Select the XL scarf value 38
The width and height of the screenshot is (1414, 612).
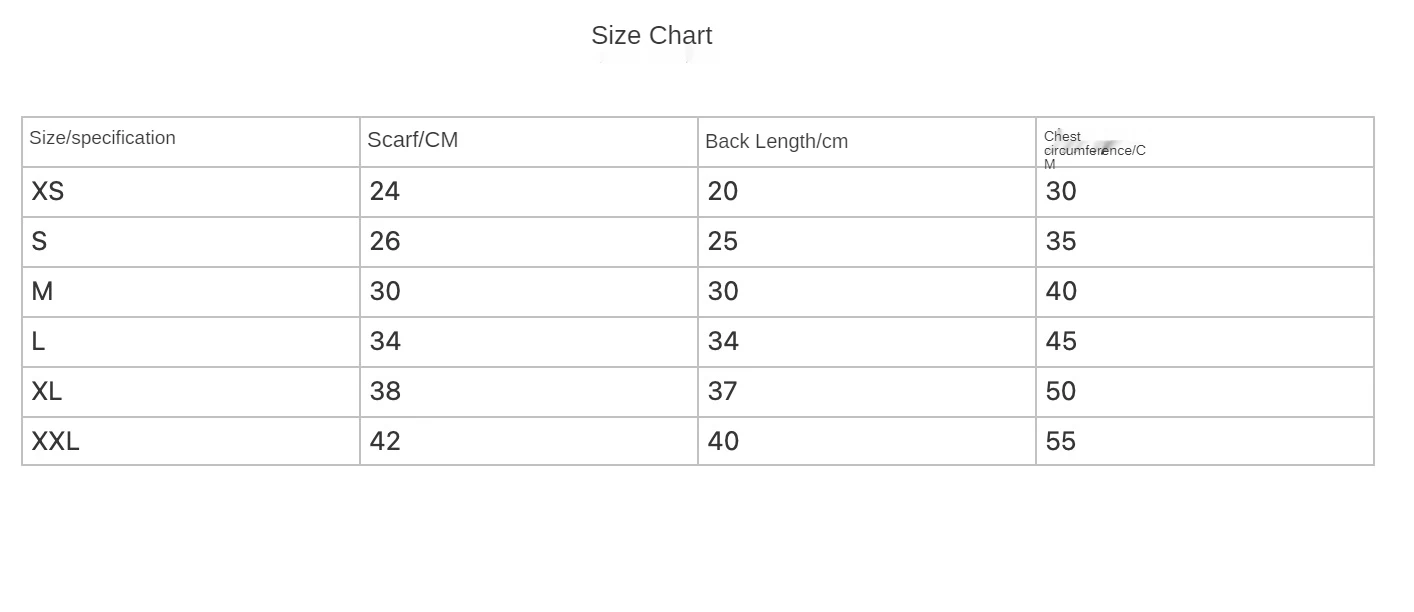coord(385,392)
